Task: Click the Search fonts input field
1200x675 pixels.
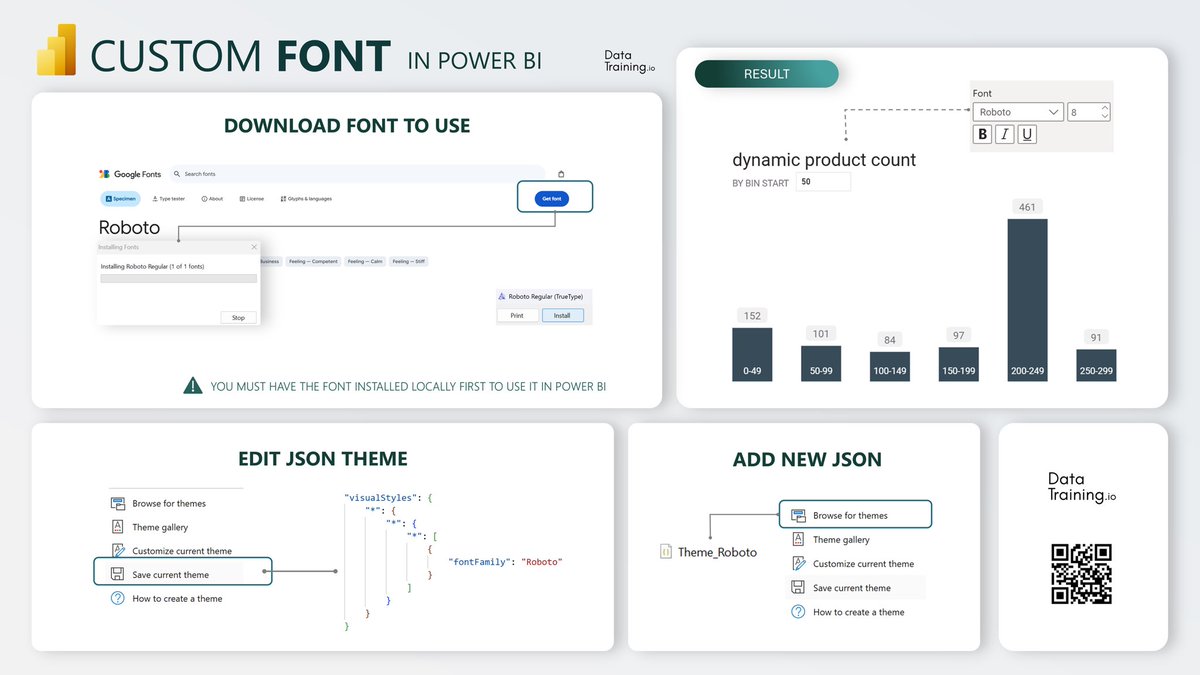Action: point(357,174)
